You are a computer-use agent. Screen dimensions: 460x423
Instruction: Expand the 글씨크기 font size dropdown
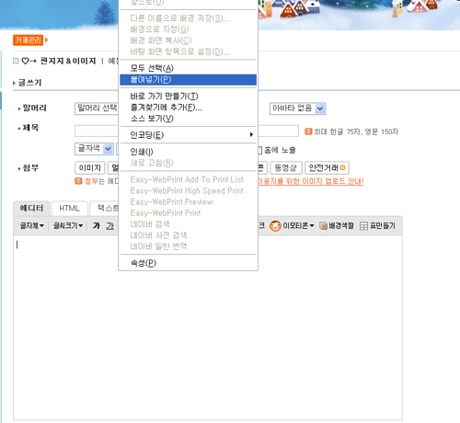point(68,226)
